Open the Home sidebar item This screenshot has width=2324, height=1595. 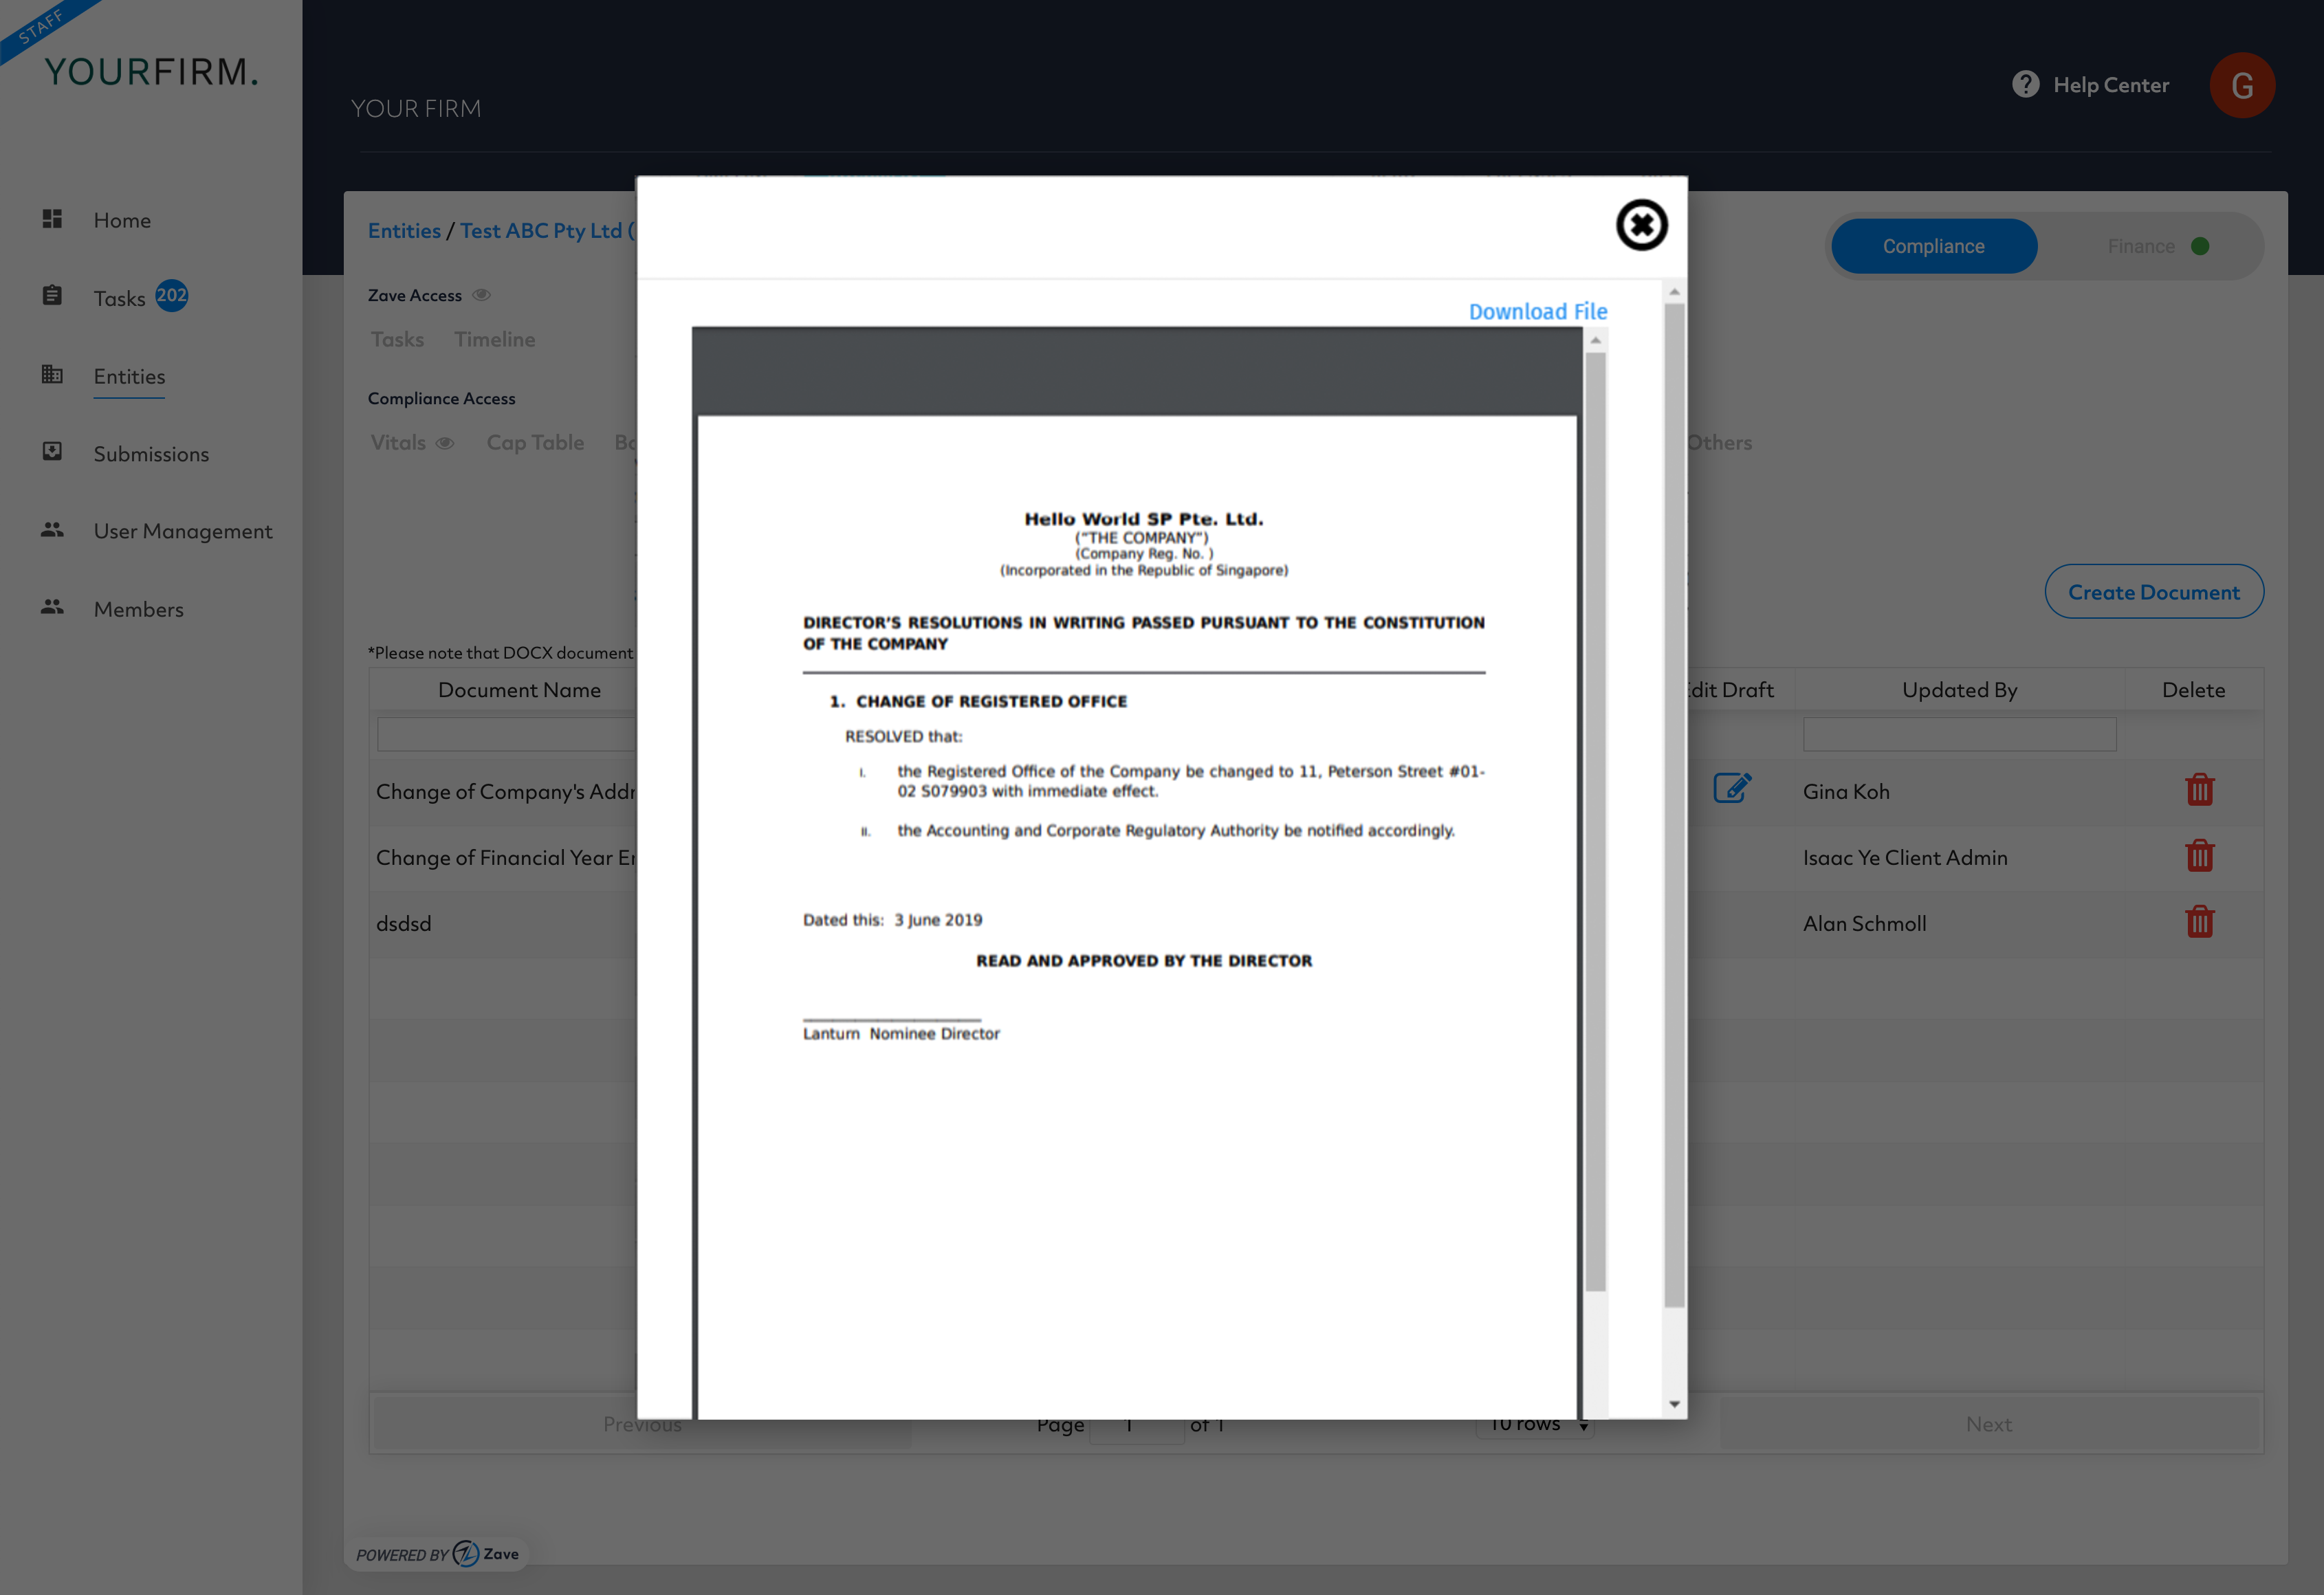pyautogui.click(x=122, y=220)
